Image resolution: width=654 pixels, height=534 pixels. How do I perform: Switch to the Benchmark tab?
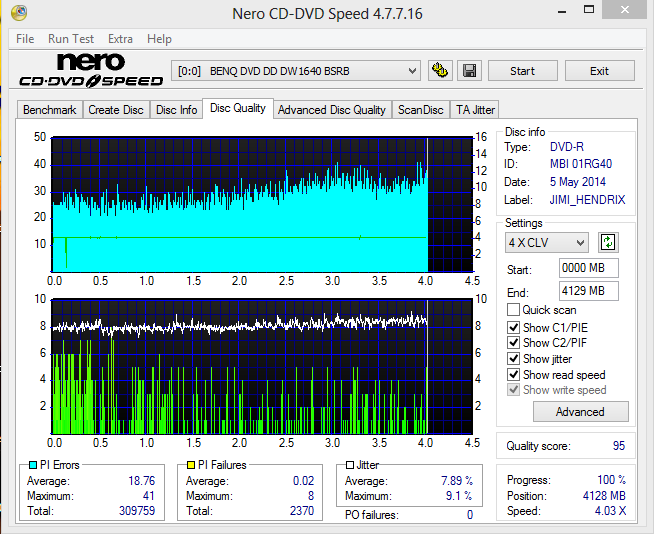coord(50,110)
